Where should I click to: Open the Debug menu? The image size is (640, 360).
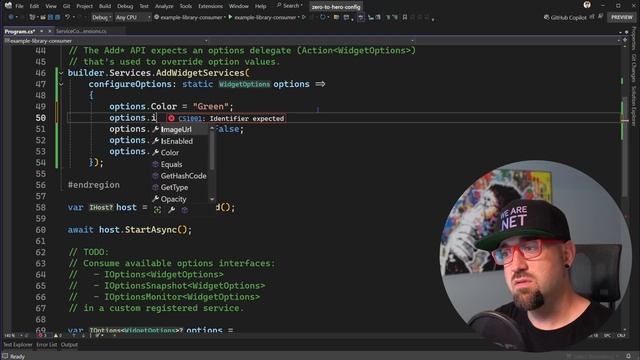point(125,6)
